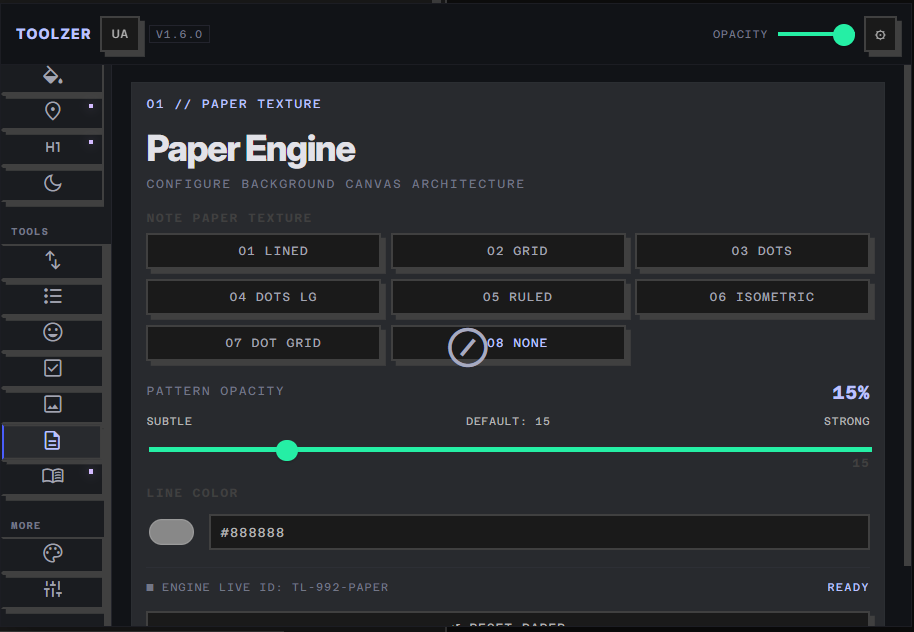This screenshot has height=632, width=914.
Task: Choose the 05 RULED paper texture
Action: click(508, 297)
